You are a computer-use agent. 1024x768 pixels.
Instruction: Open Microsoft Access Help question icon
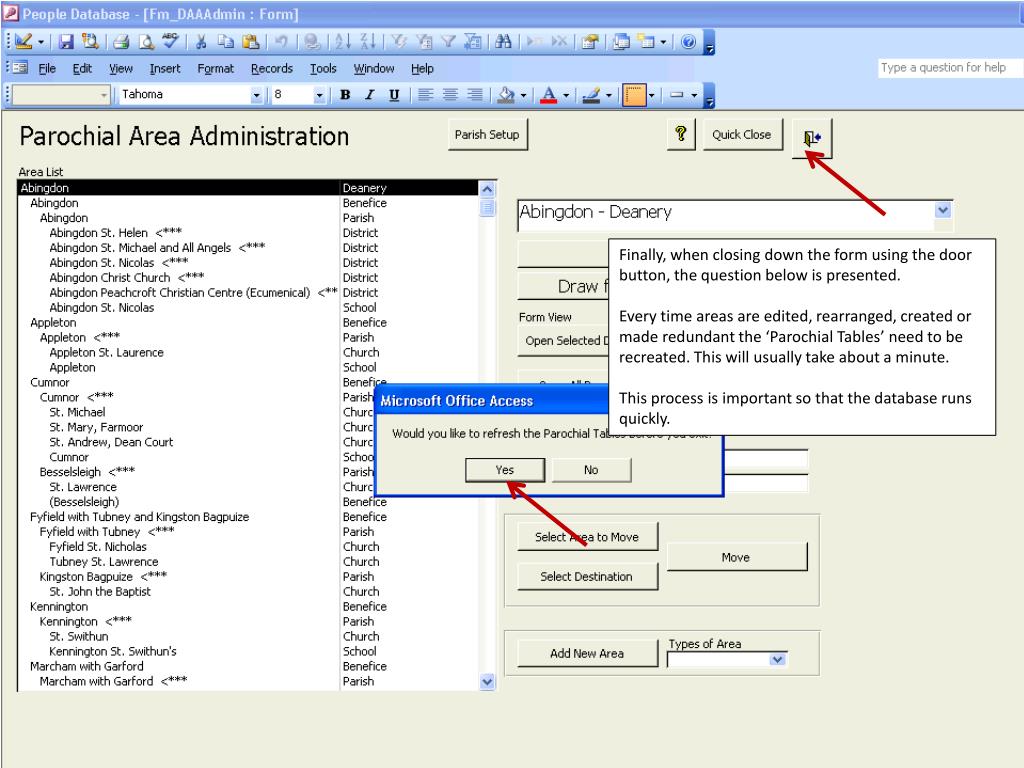click(688, 42)
